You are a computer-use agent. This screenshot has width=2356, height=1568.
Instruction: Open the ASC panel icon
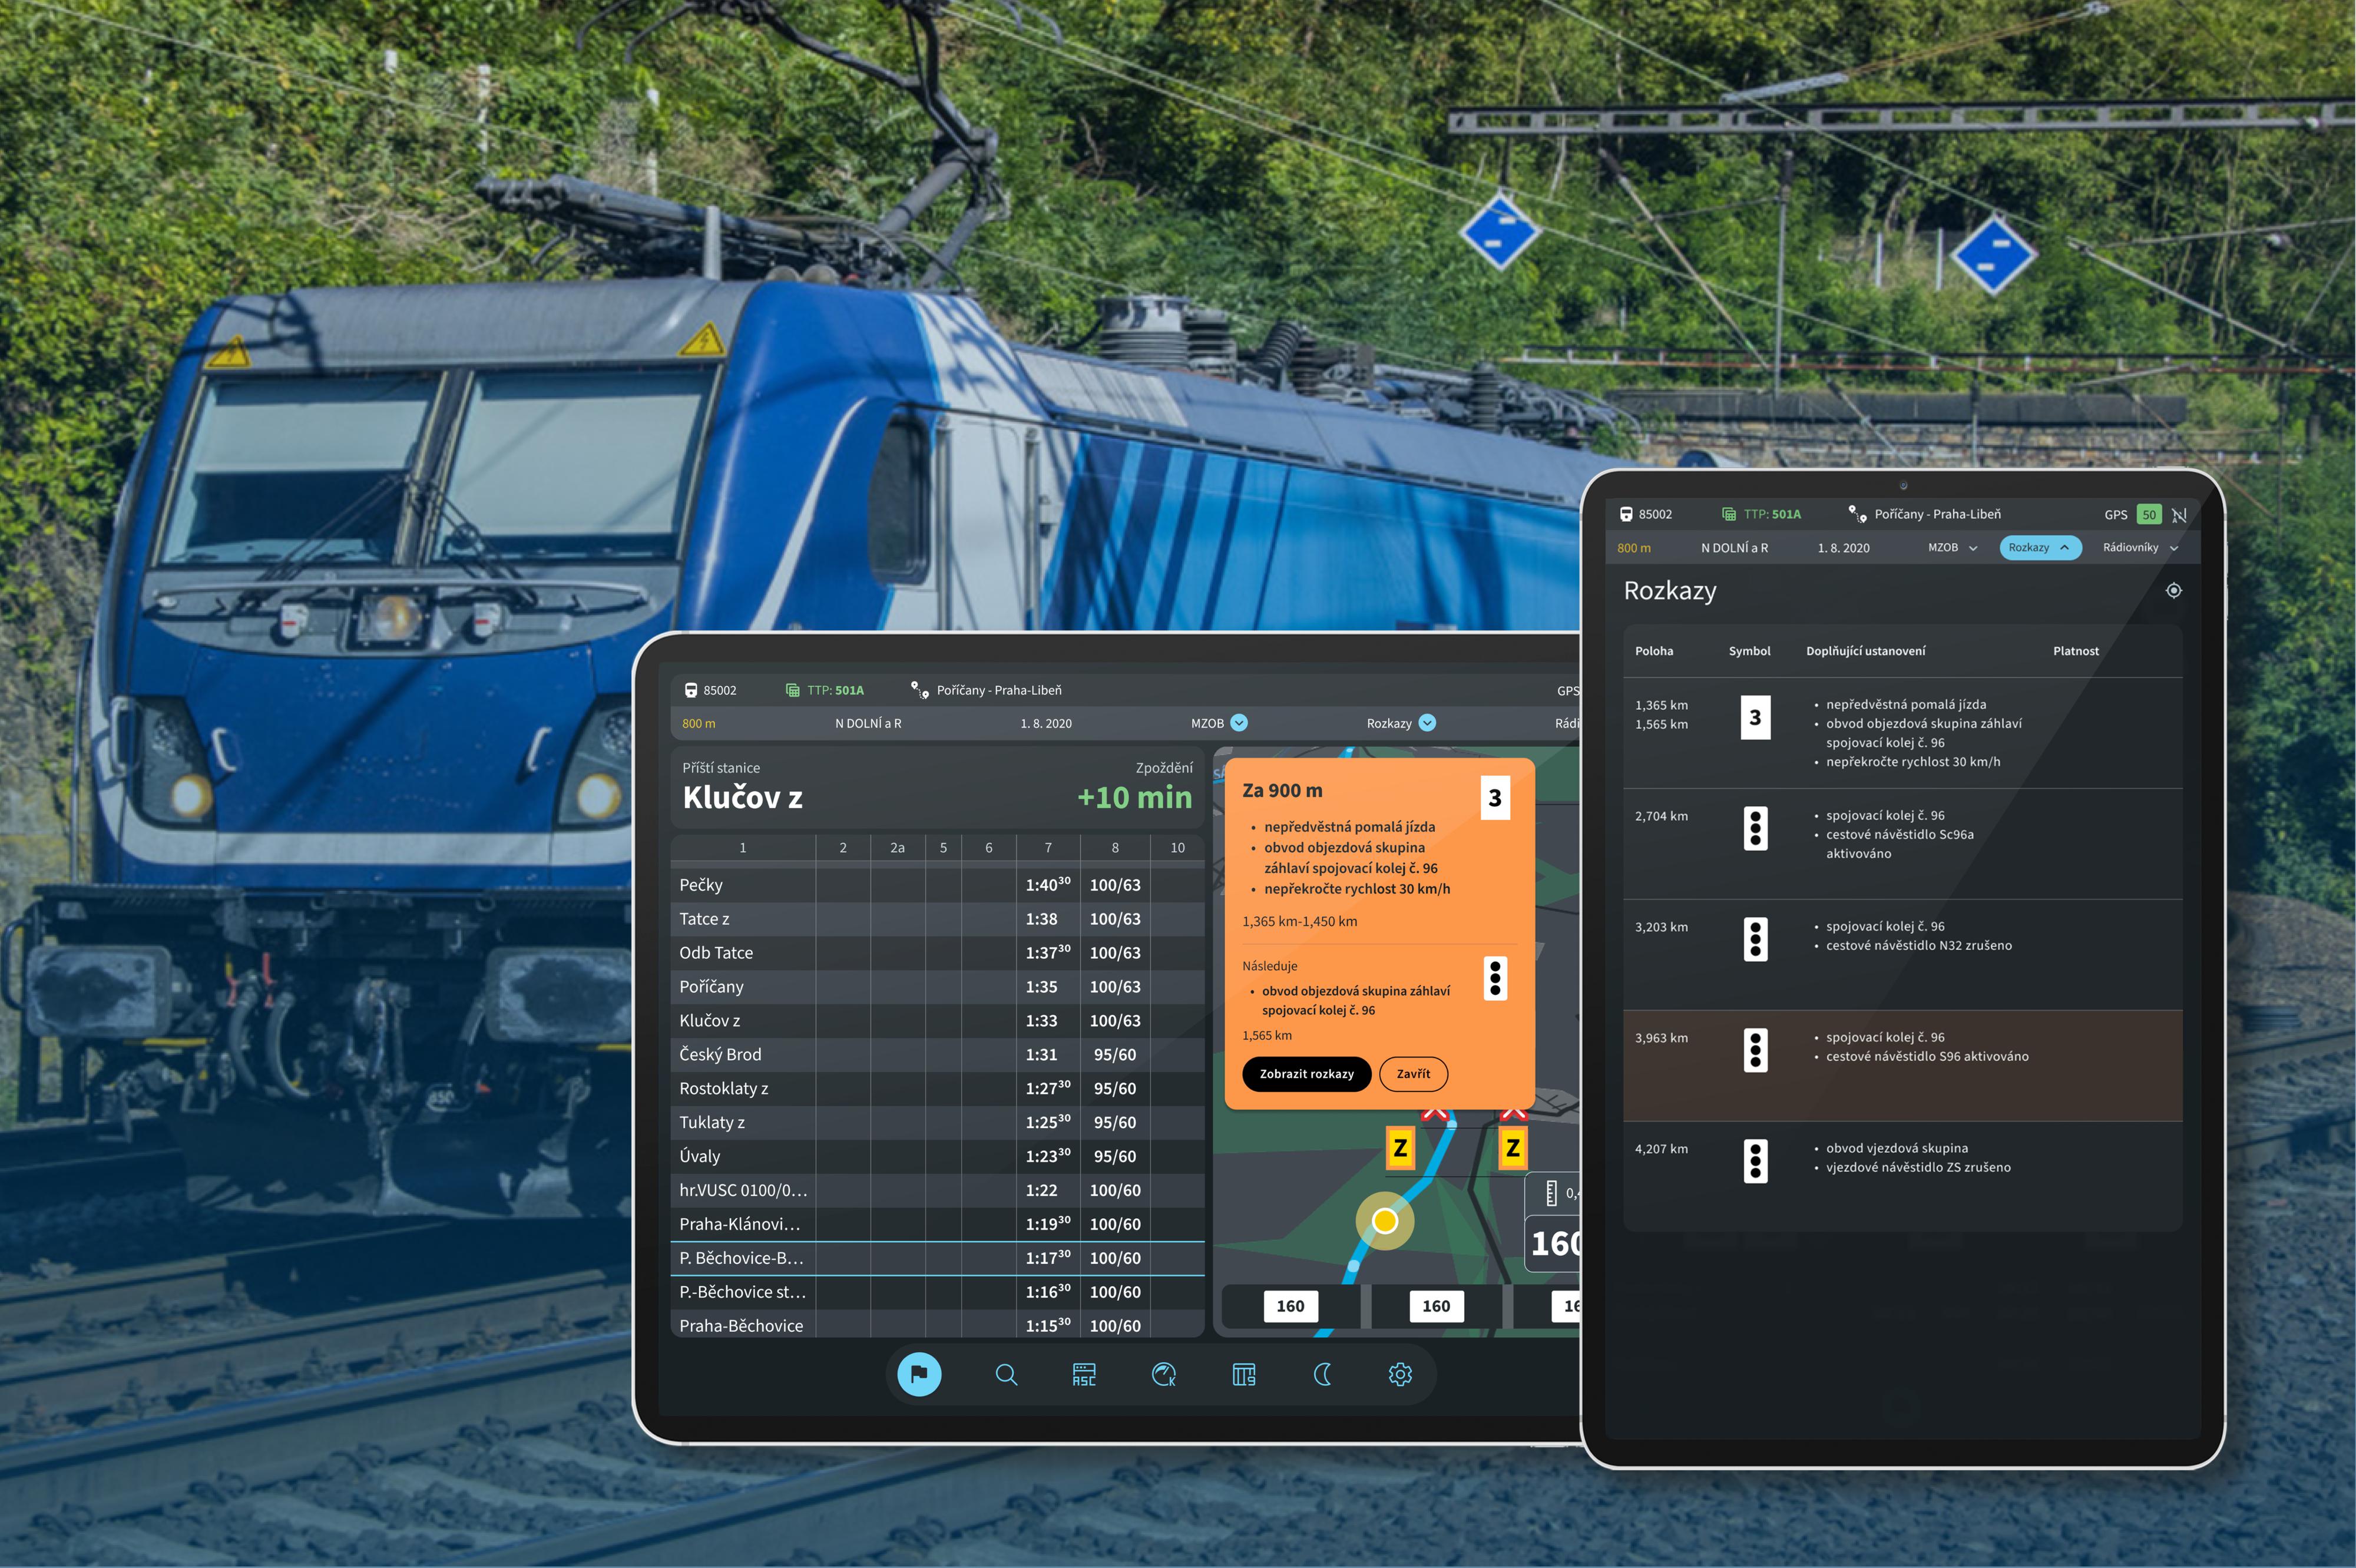[x=1084, y=1374]
